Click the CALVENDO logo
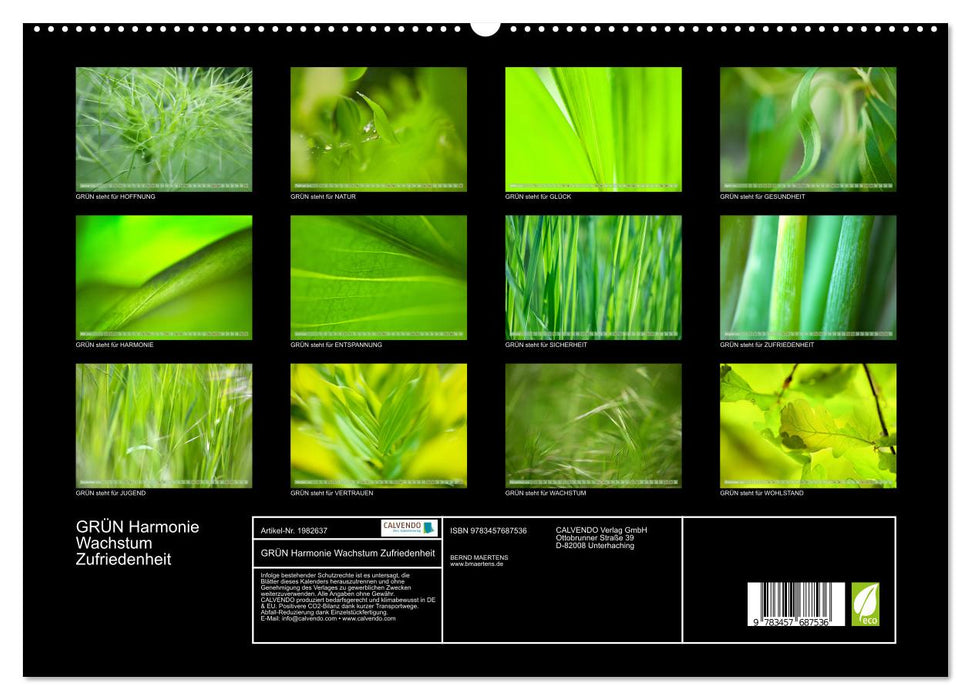971x700 pixels. (409, 528)
